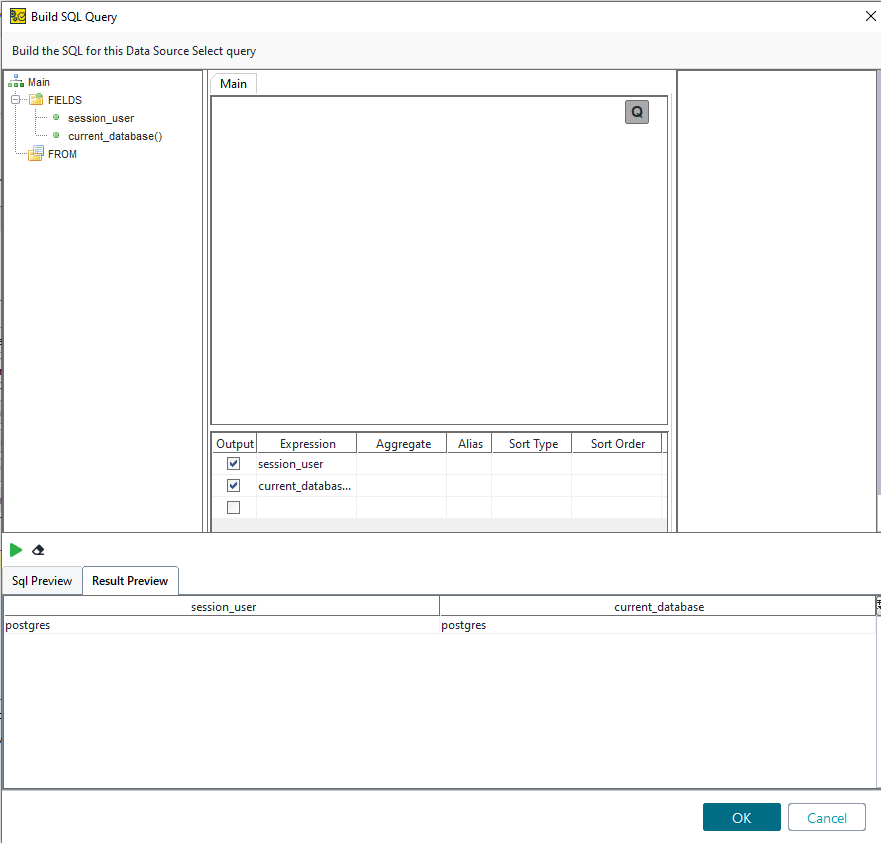The height and width of the screenshot is (843, 881).
Task: Click the green dot beside session_user in the tree
Action: (x=56, y=118)
